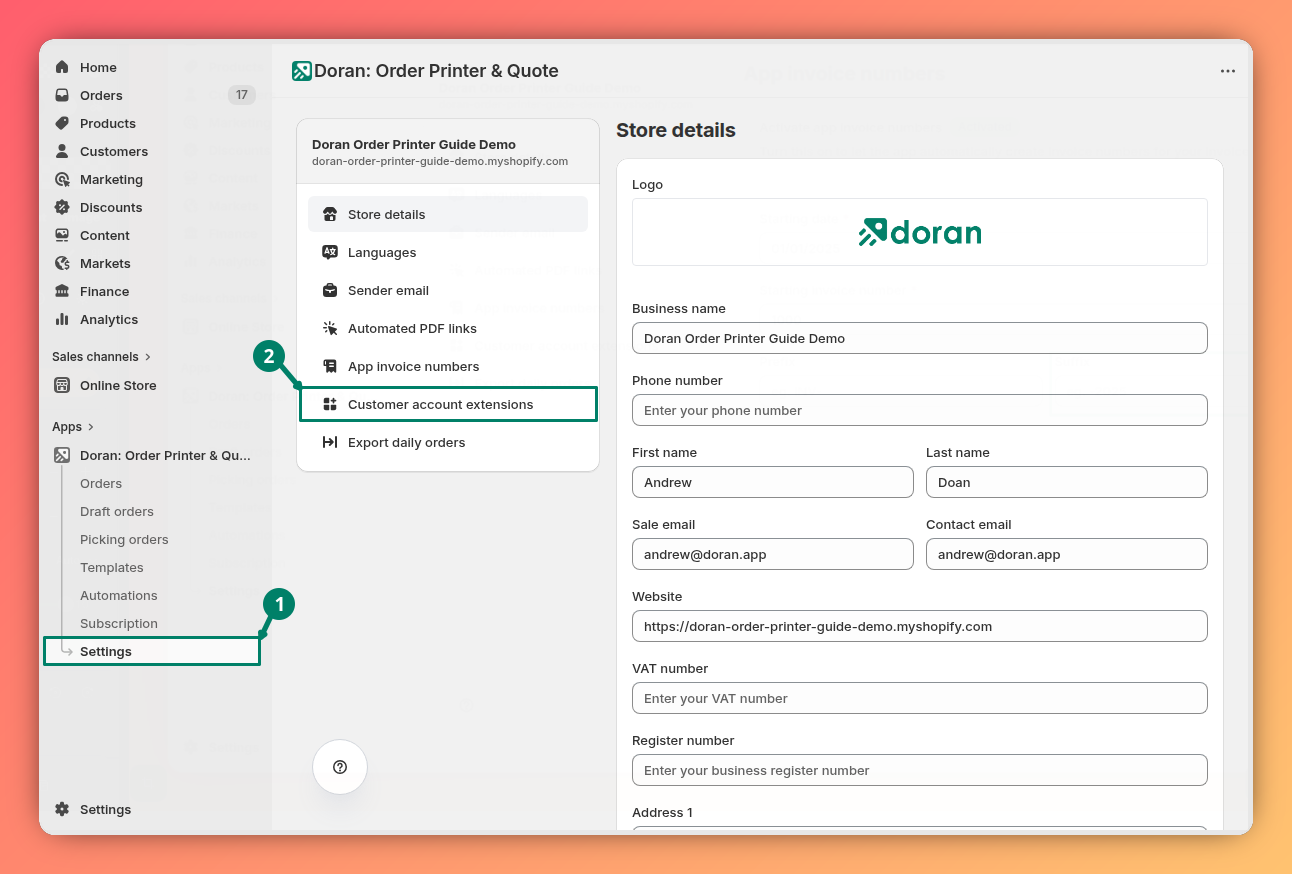Image resolution: width=1292 pixels, height=874 pixels.
Task: Open Sender email settings
Action: point(448,290)
